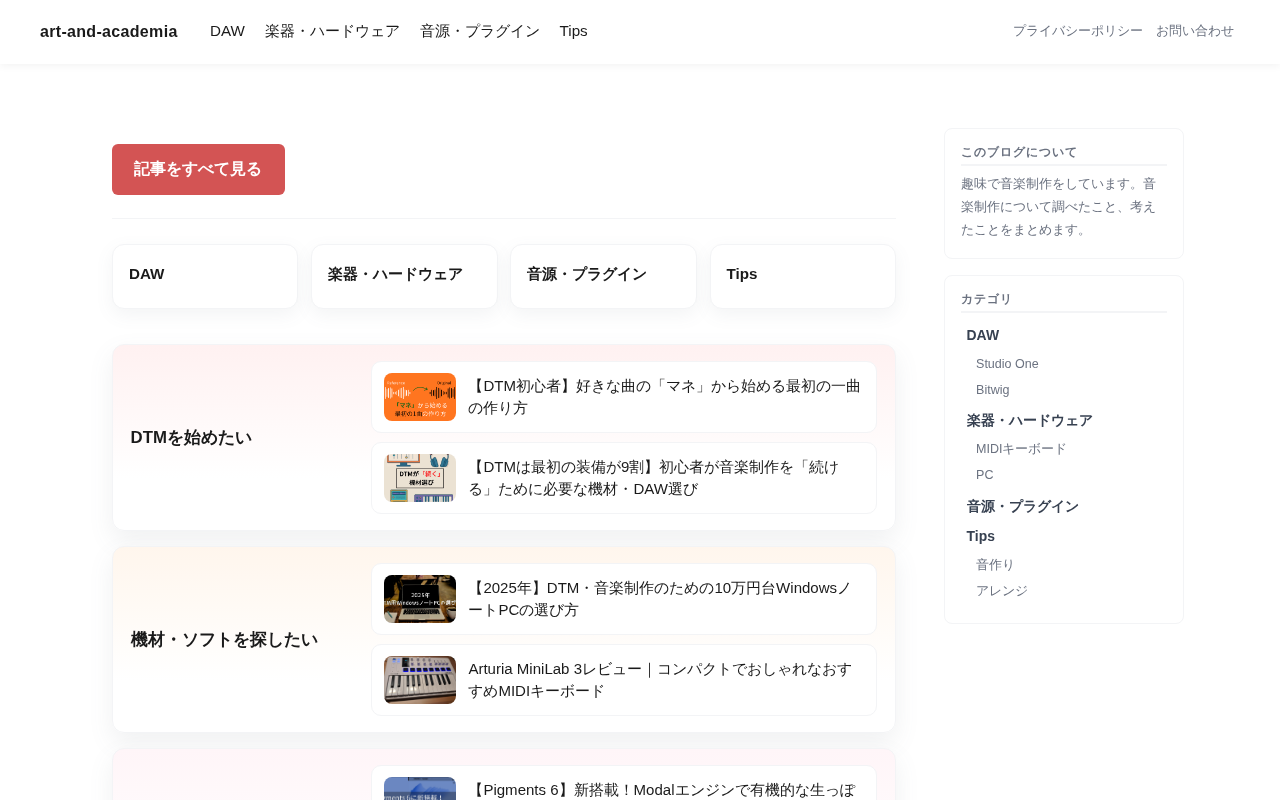
Task: Open 楽器・ハードウェア in the top navigation
Action: click(332, 31)
